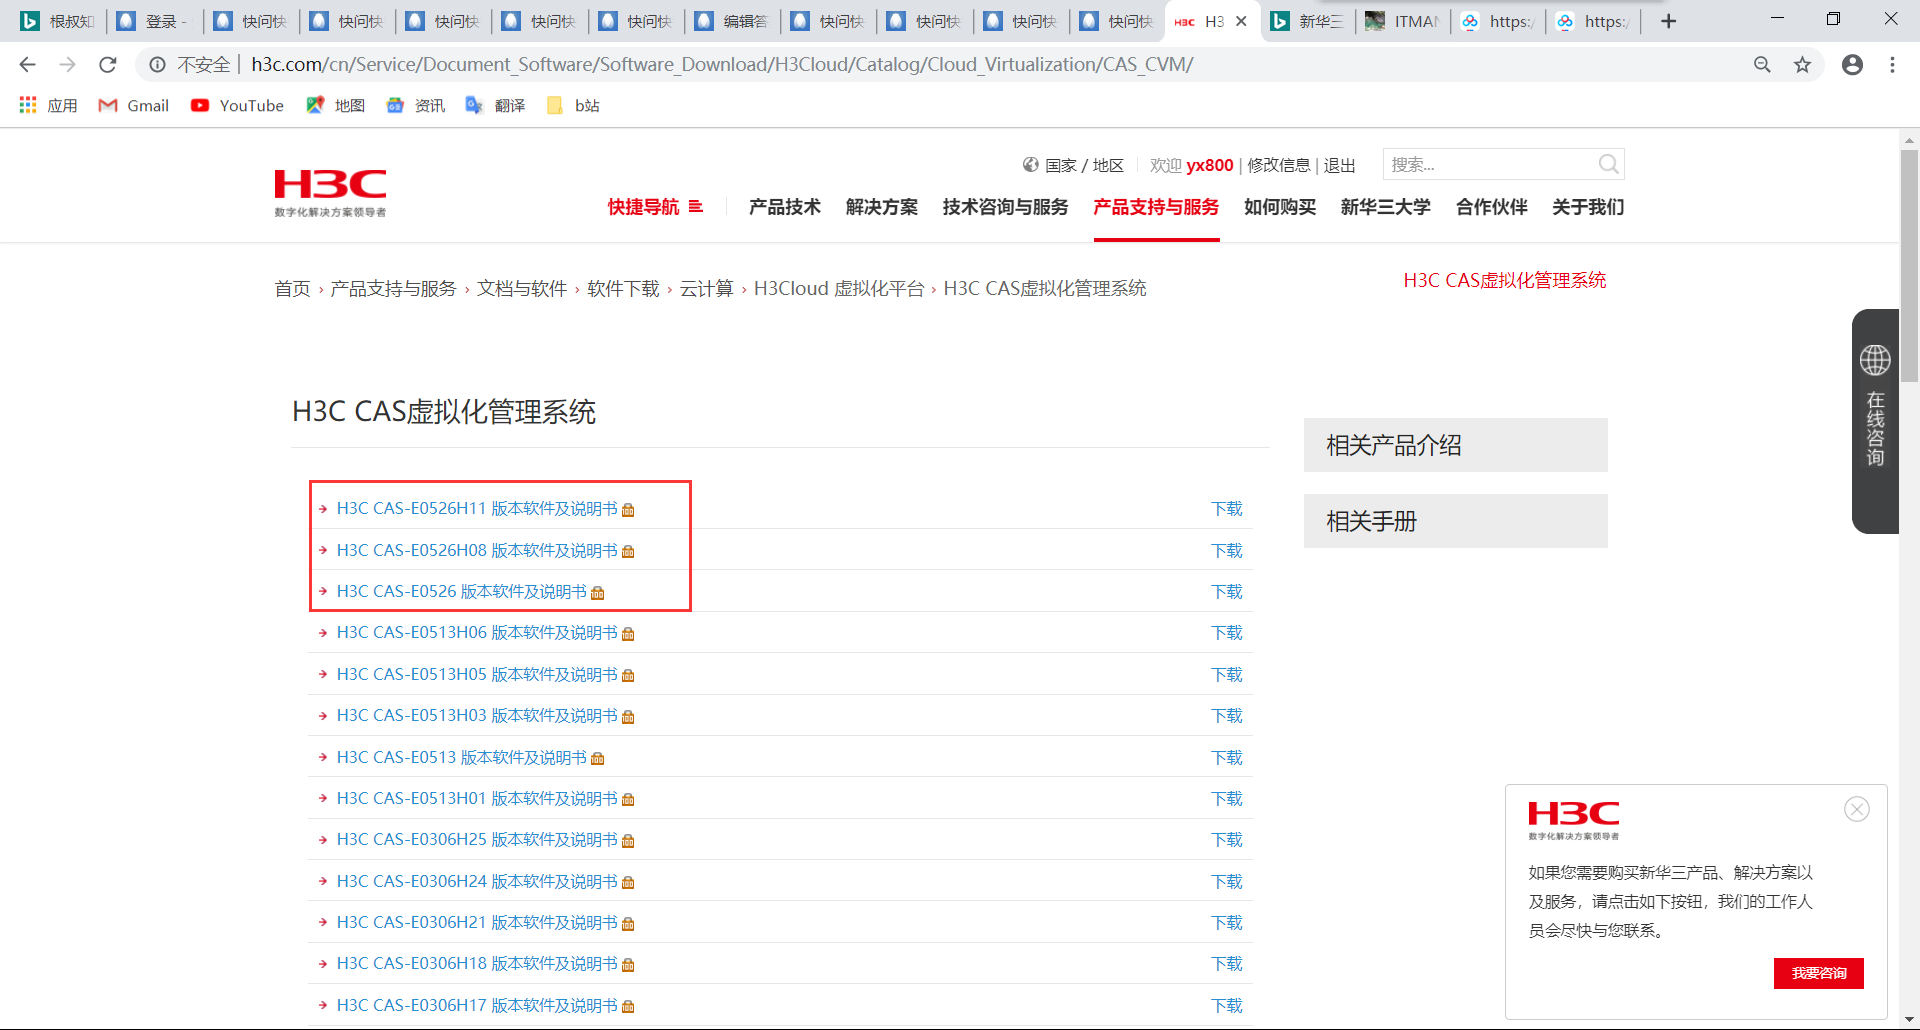The image size is (1920, 1030).
Task: Click the browser address bar URL
Action: [x=722, y=65]
